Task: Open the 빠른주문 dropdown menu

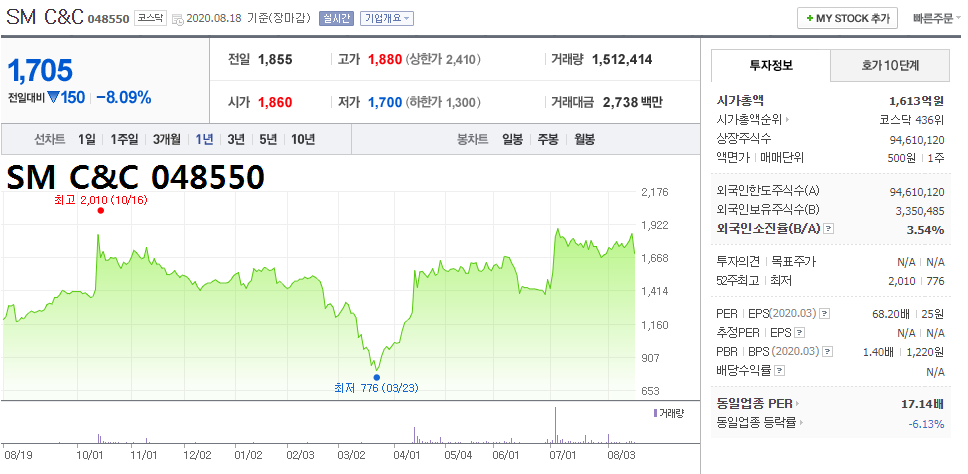Action: [937, 19]
